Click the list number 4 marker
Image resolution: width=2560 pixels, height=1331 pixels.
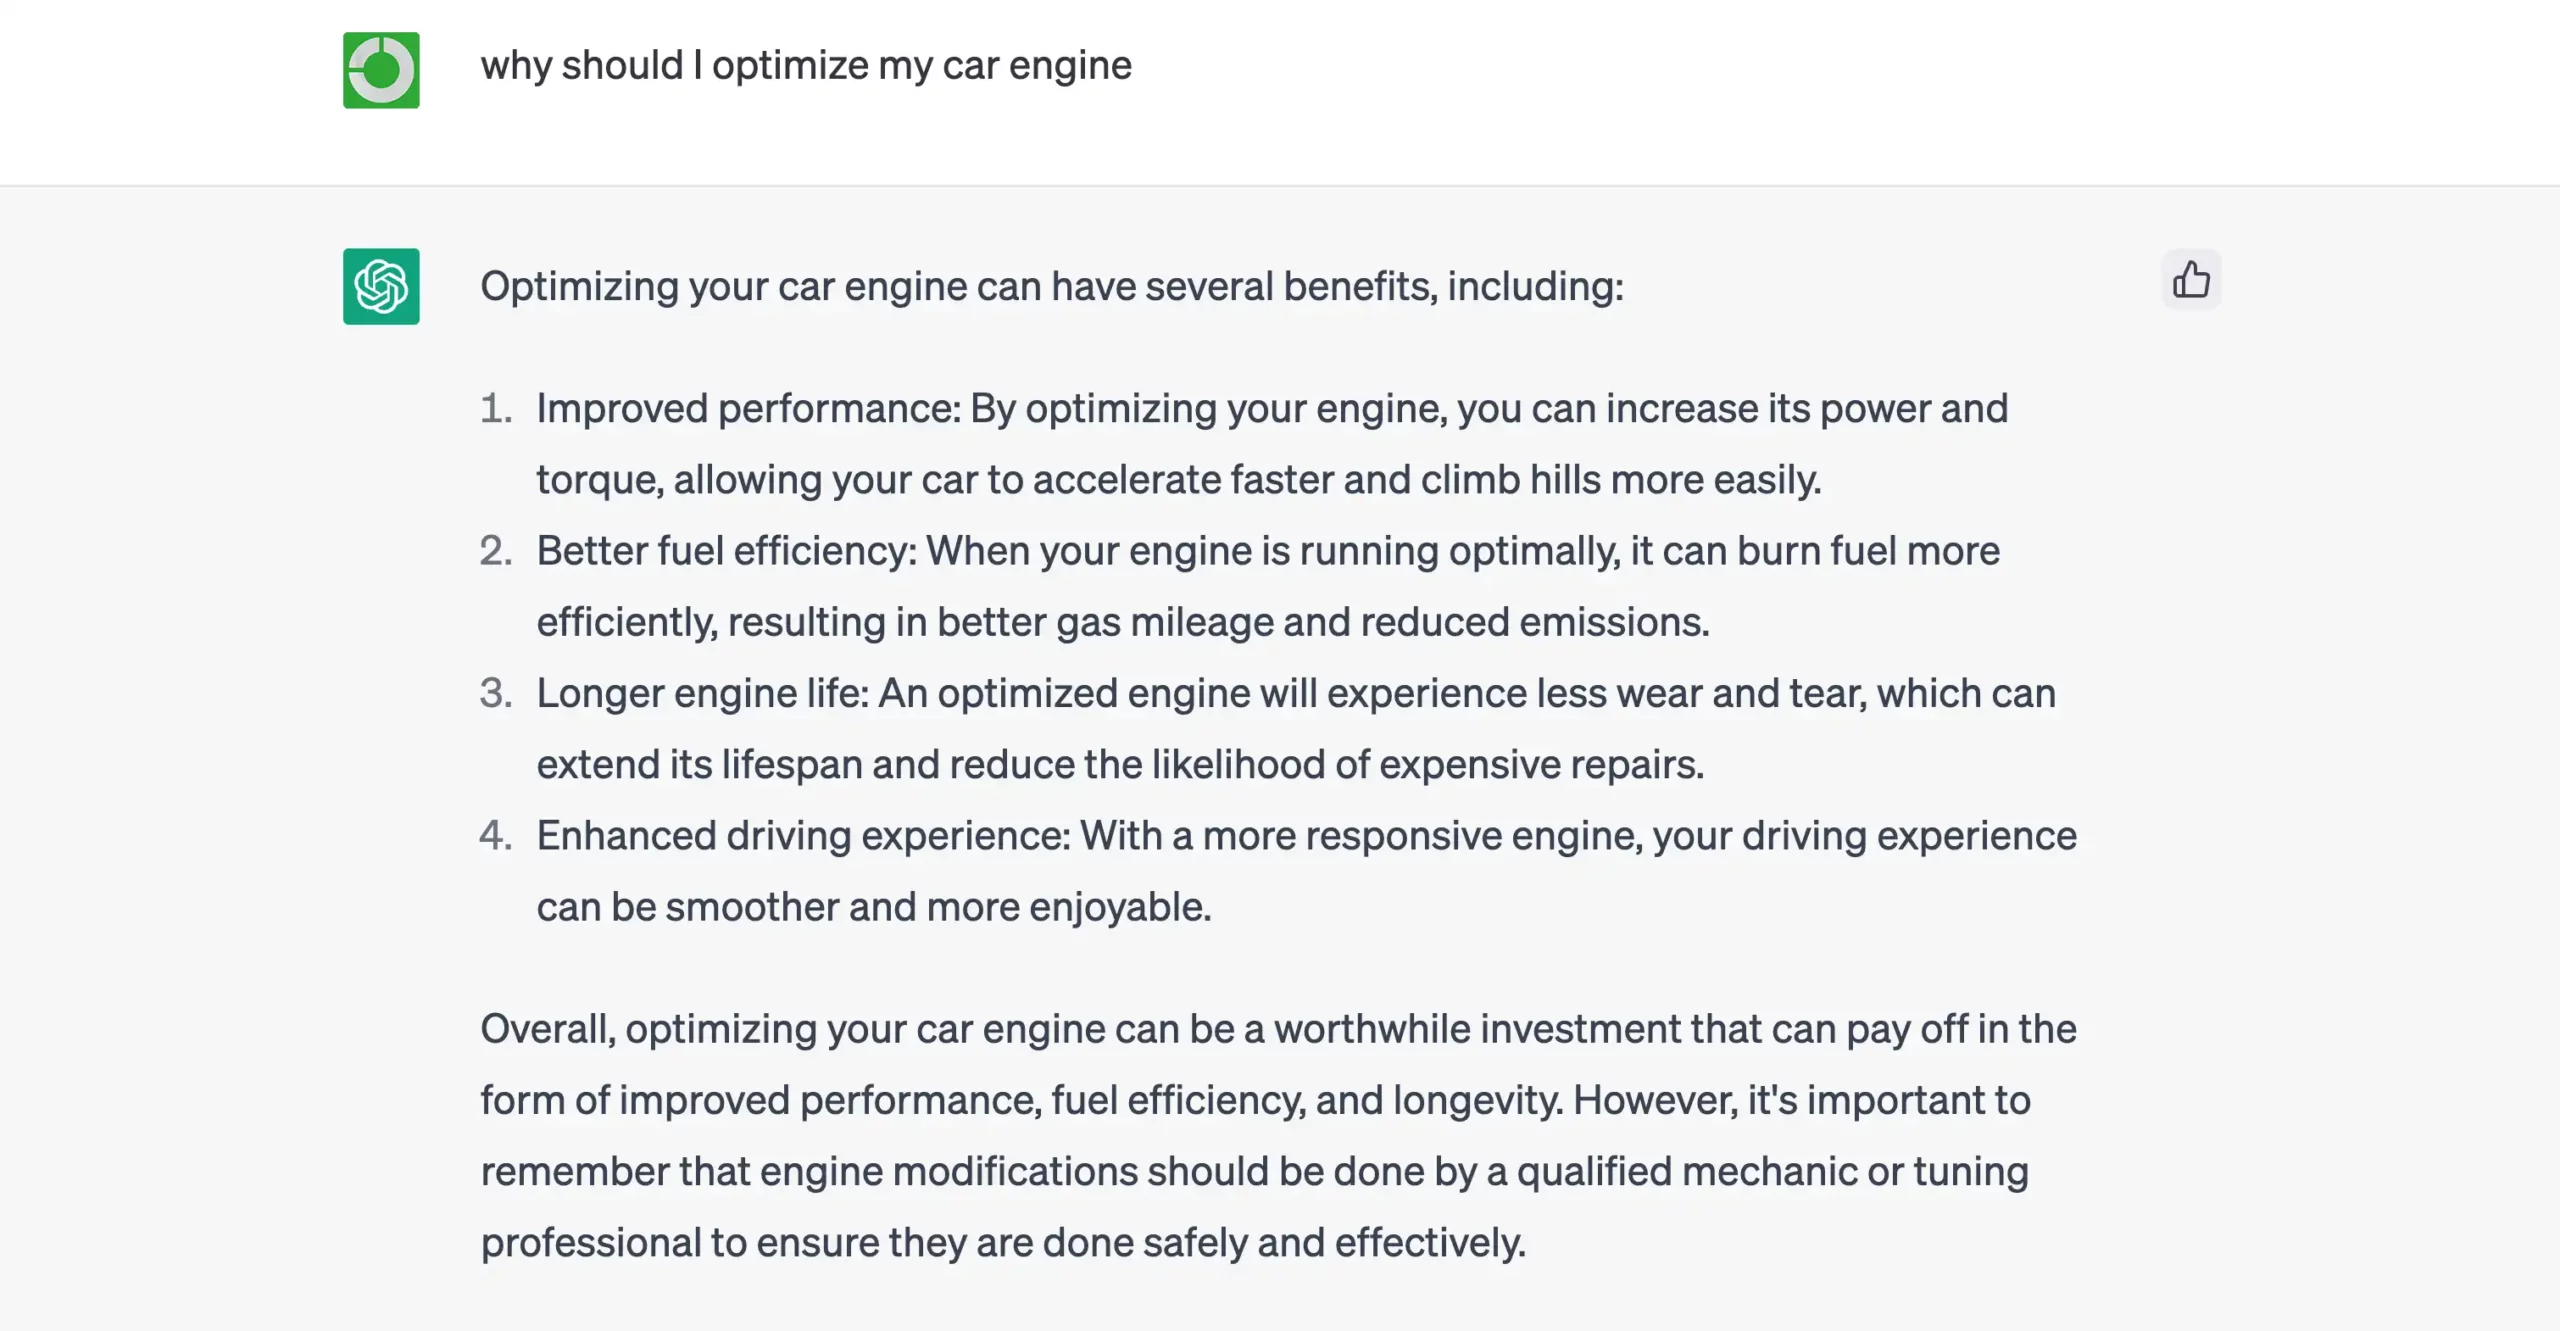coord(495,835)
